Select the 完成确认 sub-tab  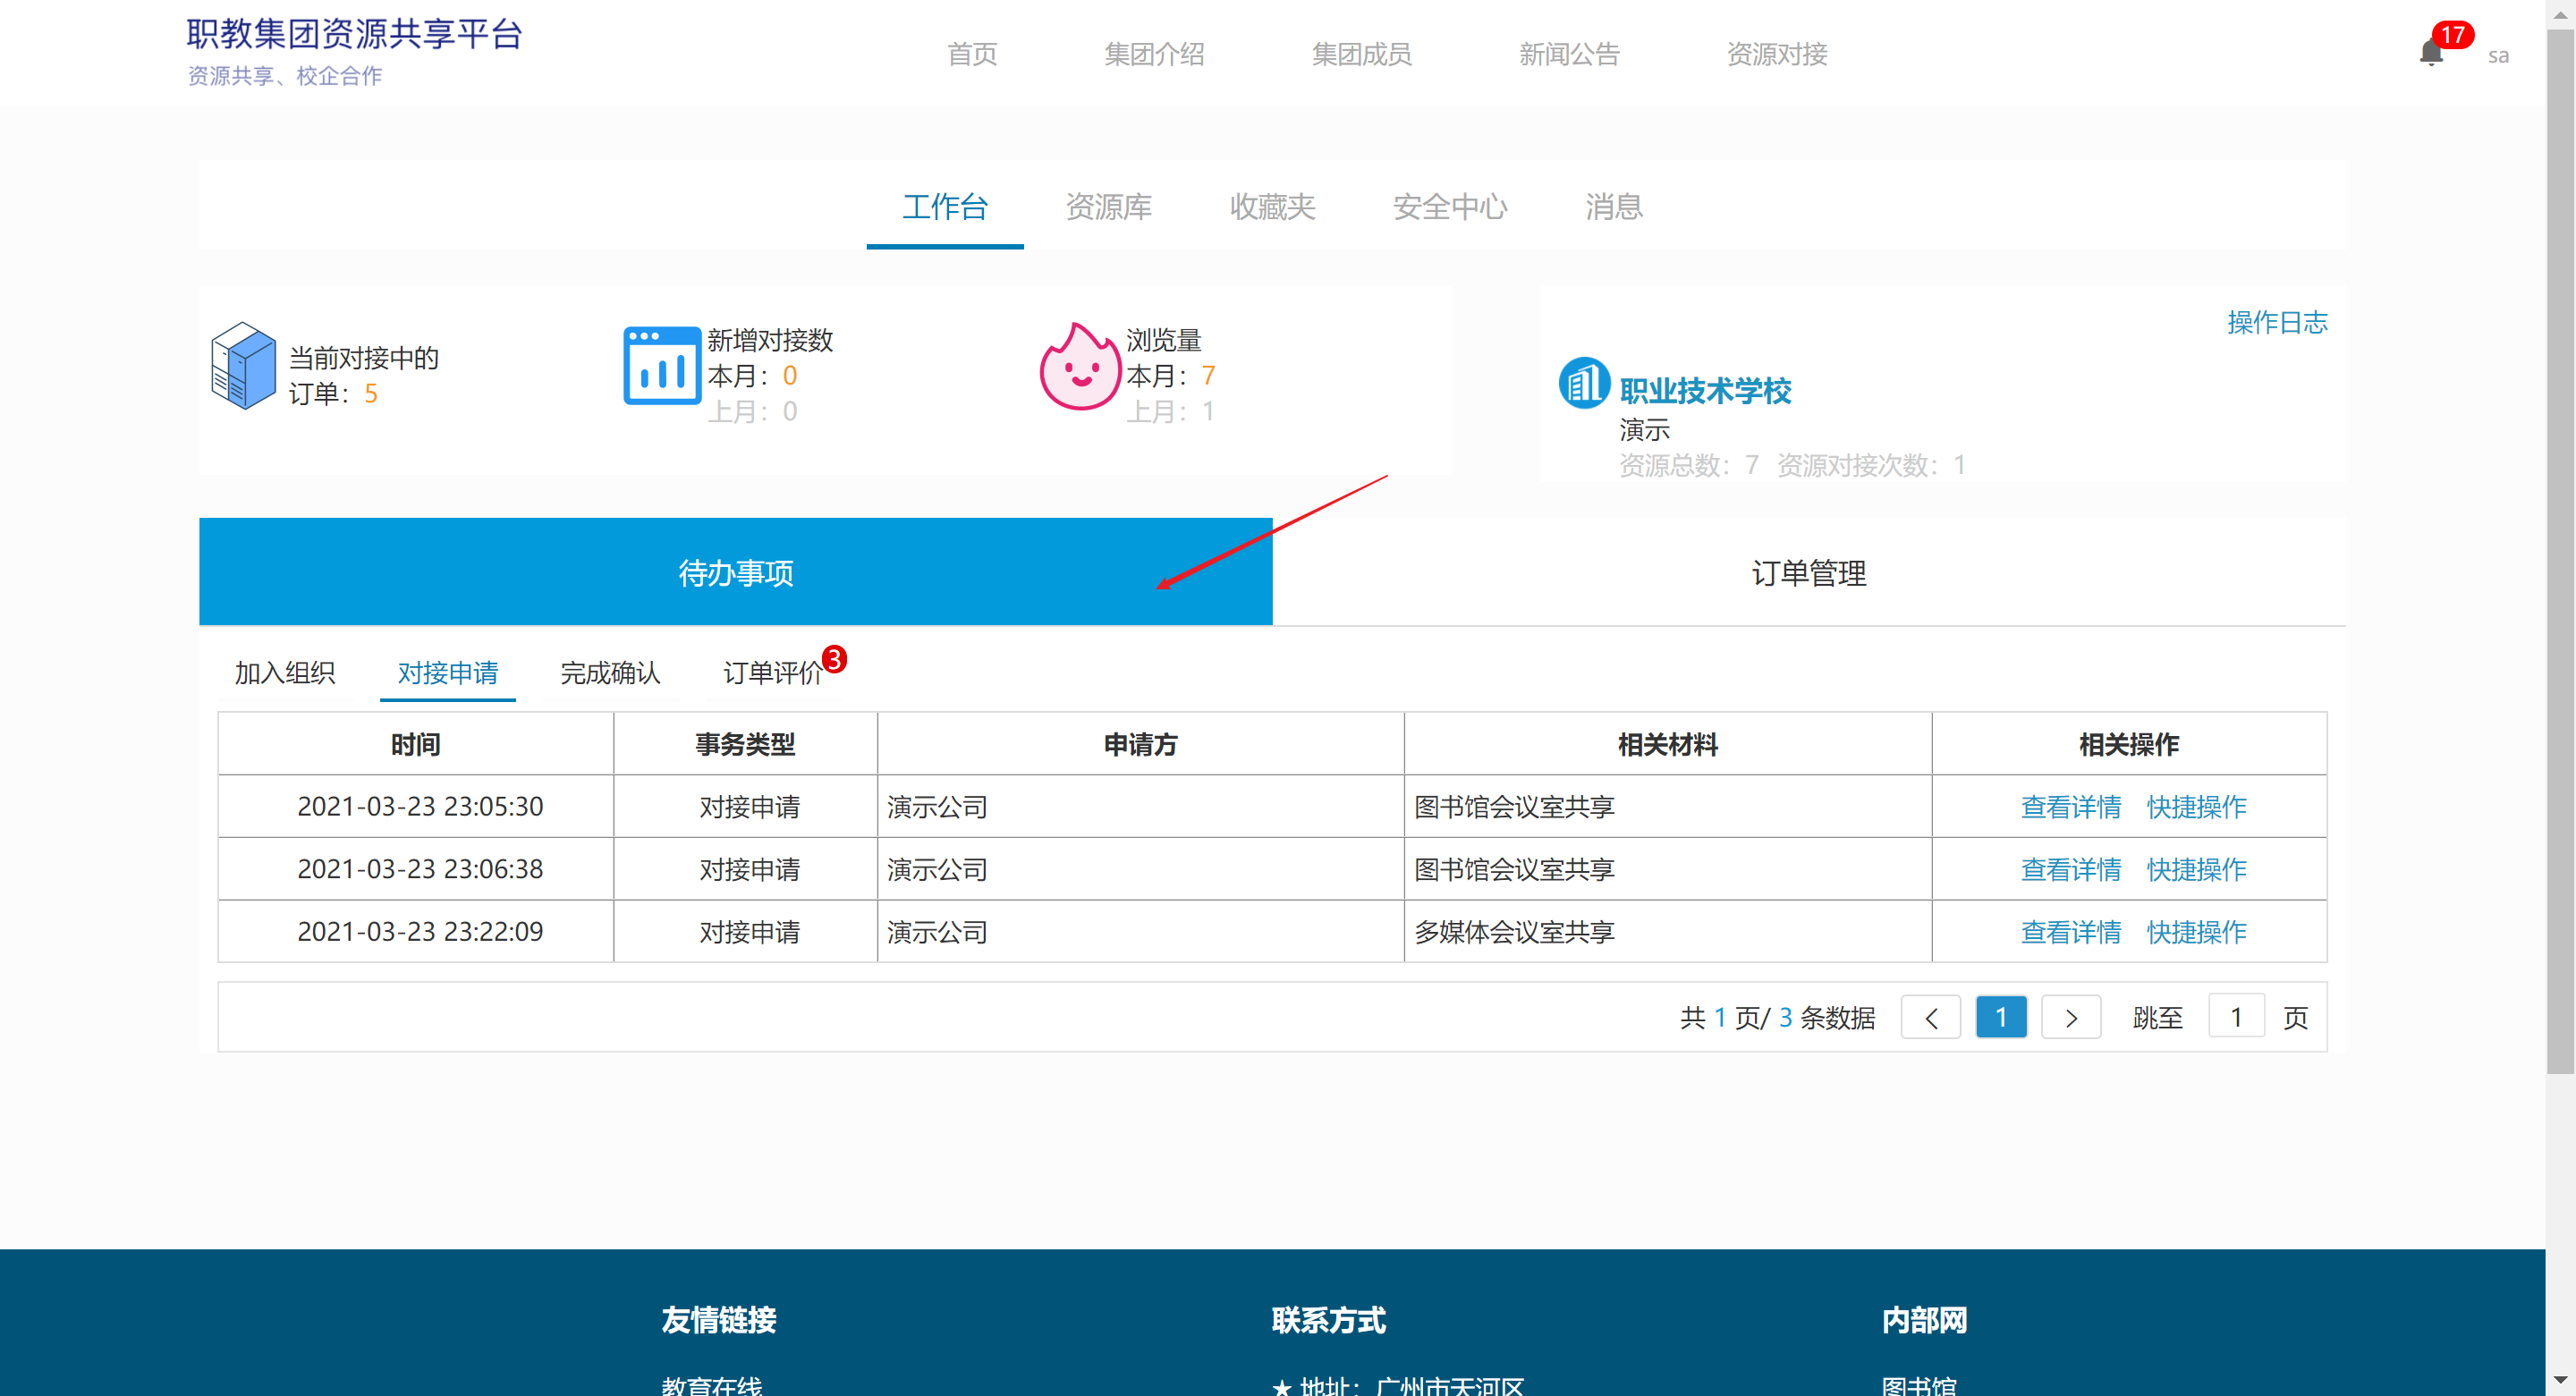(610, 673)
